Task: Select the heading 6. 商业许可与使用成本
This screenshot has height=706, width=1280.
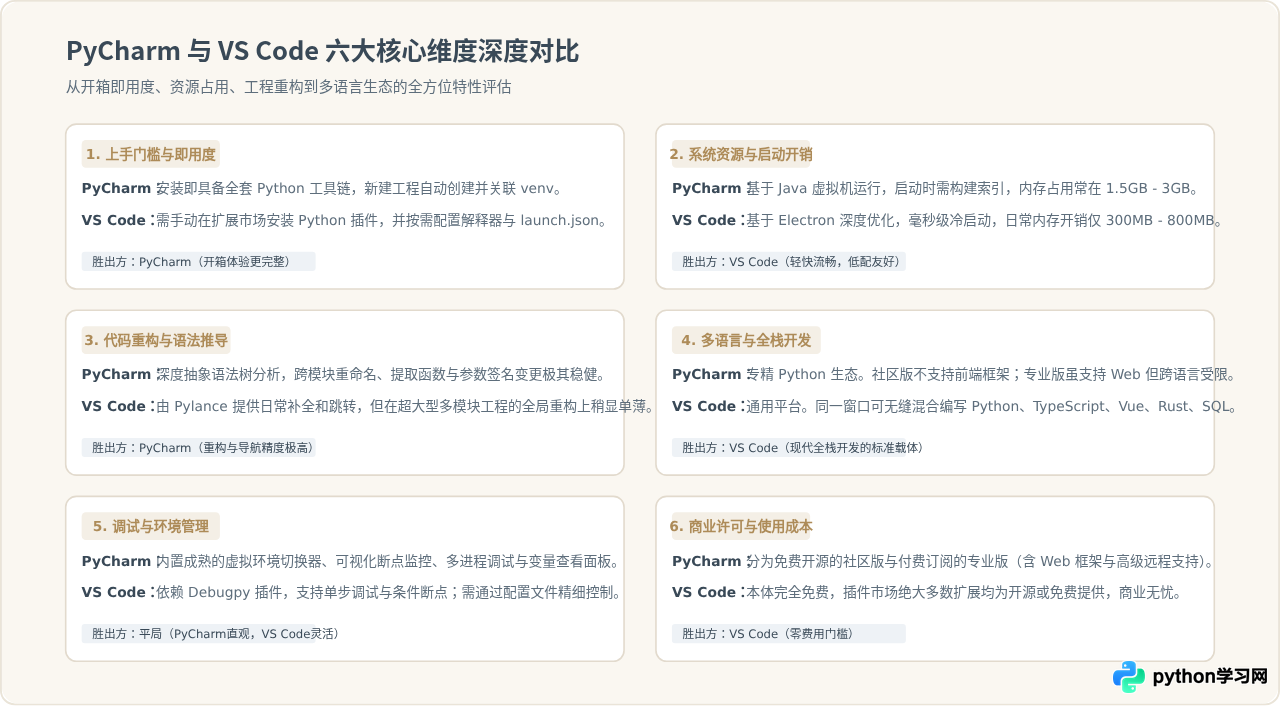Action: (741, 526)
